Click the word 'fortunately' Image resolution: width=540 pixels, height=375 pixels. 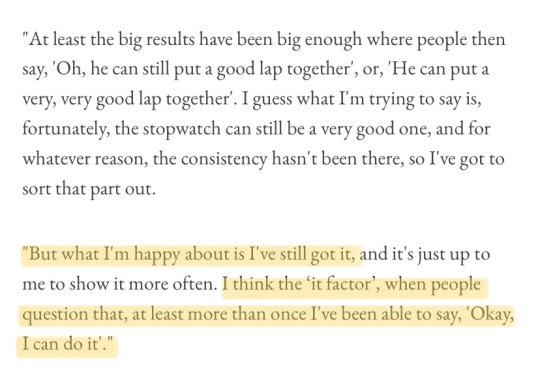tap(65, 130)
